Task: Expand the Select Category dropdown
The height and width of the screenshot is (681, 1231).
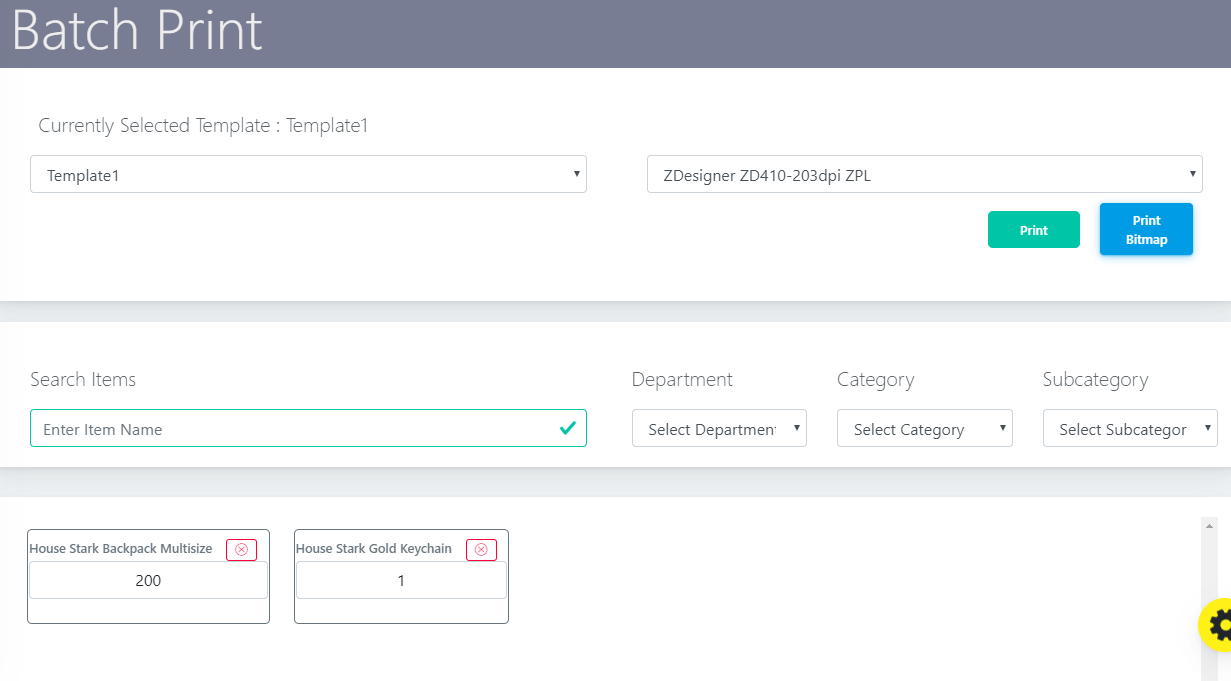Action: [924, 429]
